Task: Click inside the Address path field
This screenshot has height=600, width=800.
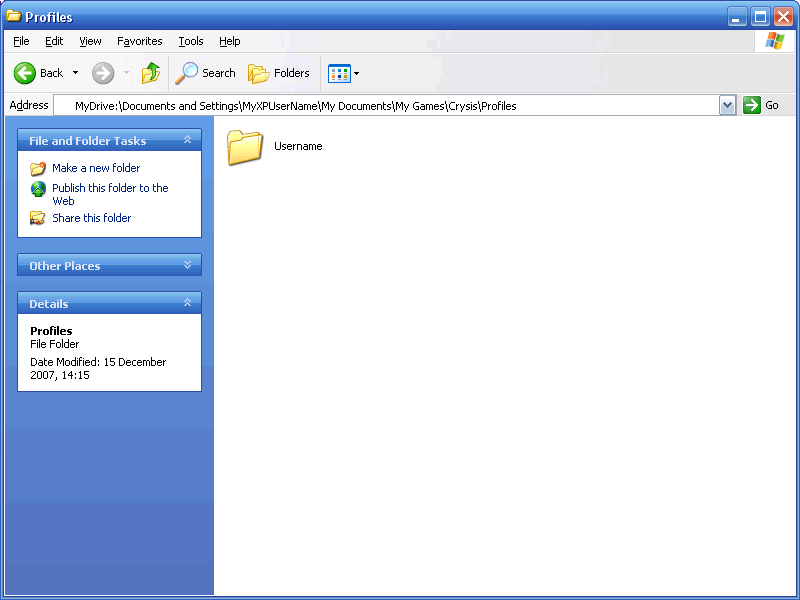Action: pos(386,106)
